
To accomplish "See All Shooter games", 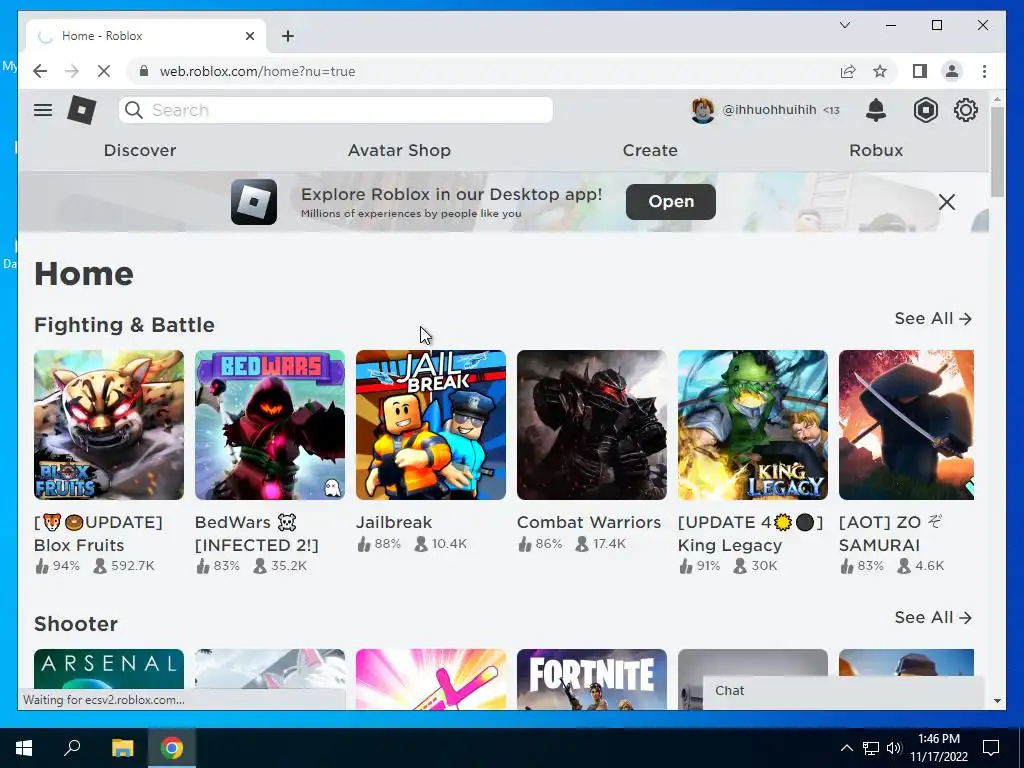I will click(933, 618).
